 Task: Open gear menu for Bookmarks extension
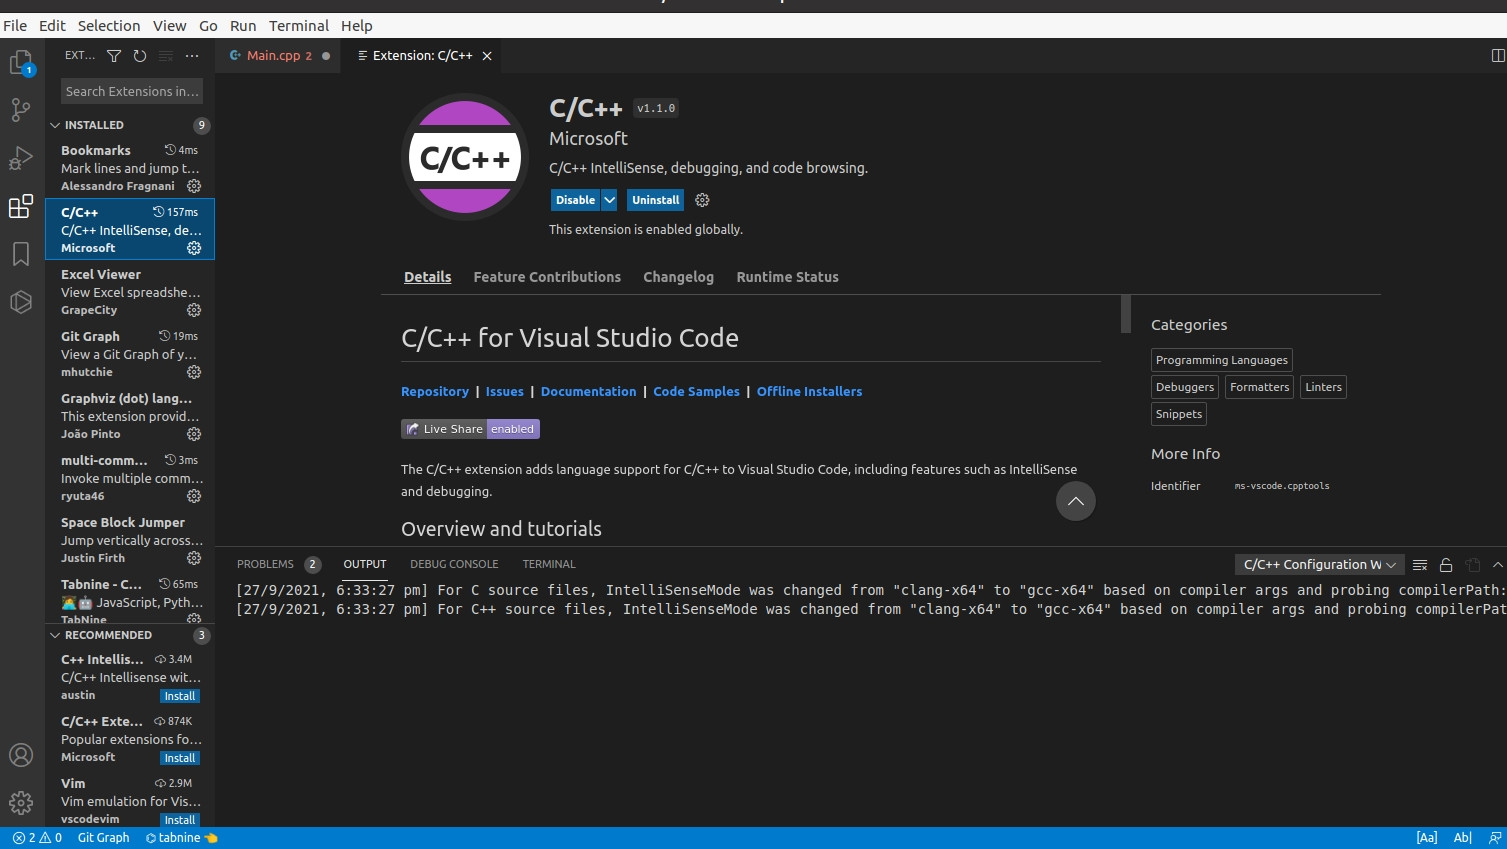tap(194, 186)
